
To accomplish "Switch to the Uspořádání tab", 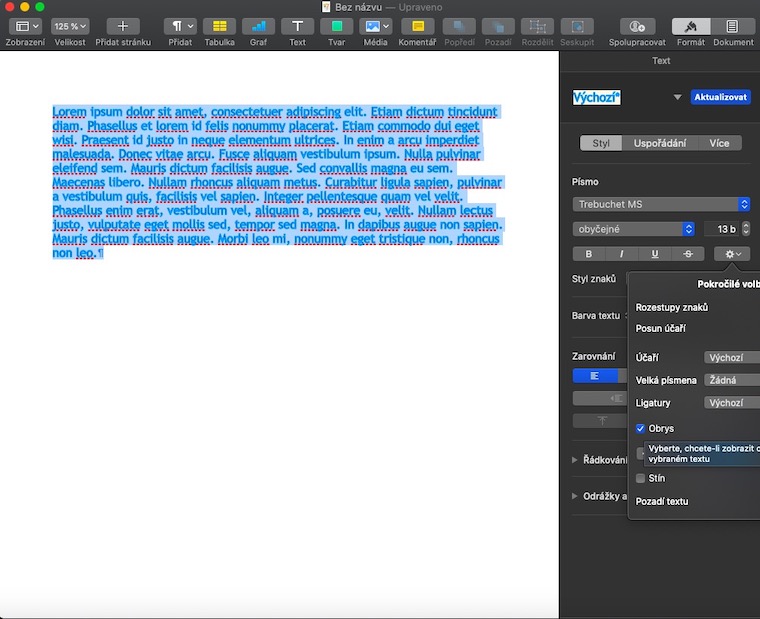I will click(x=659, y=143).
